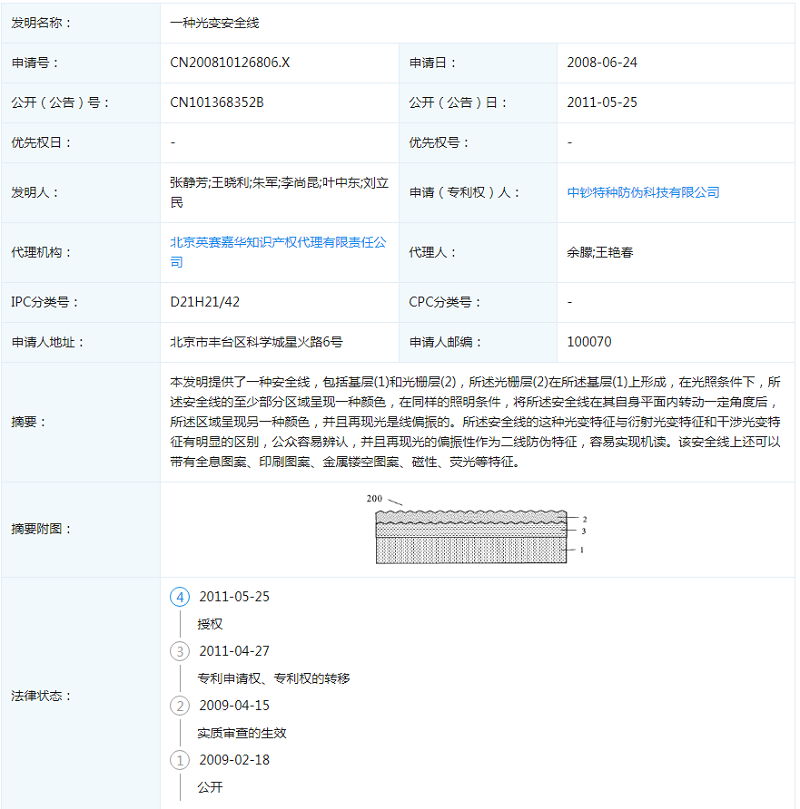
Task: Click the abstract text paragraph
Action: [x=477, y=422]
